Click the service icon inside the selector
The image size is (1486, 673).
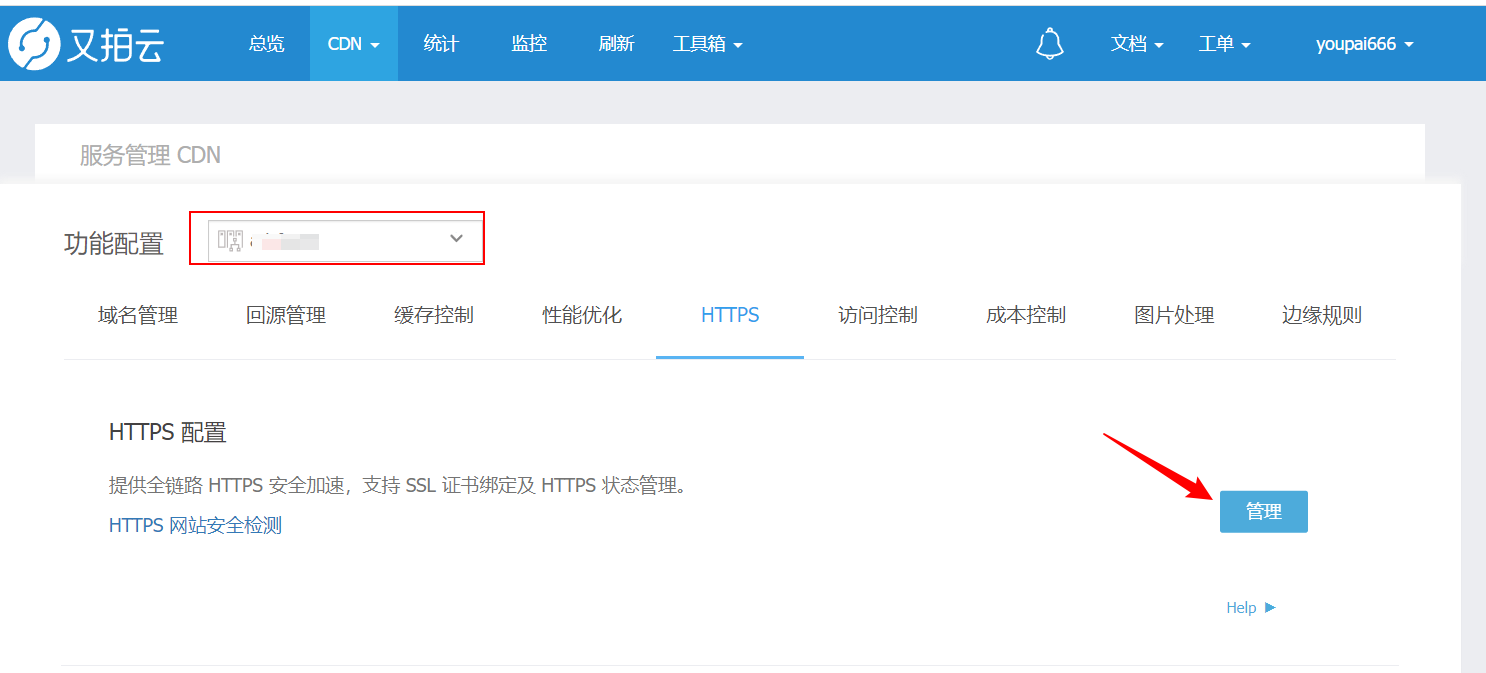coord(231,240)
